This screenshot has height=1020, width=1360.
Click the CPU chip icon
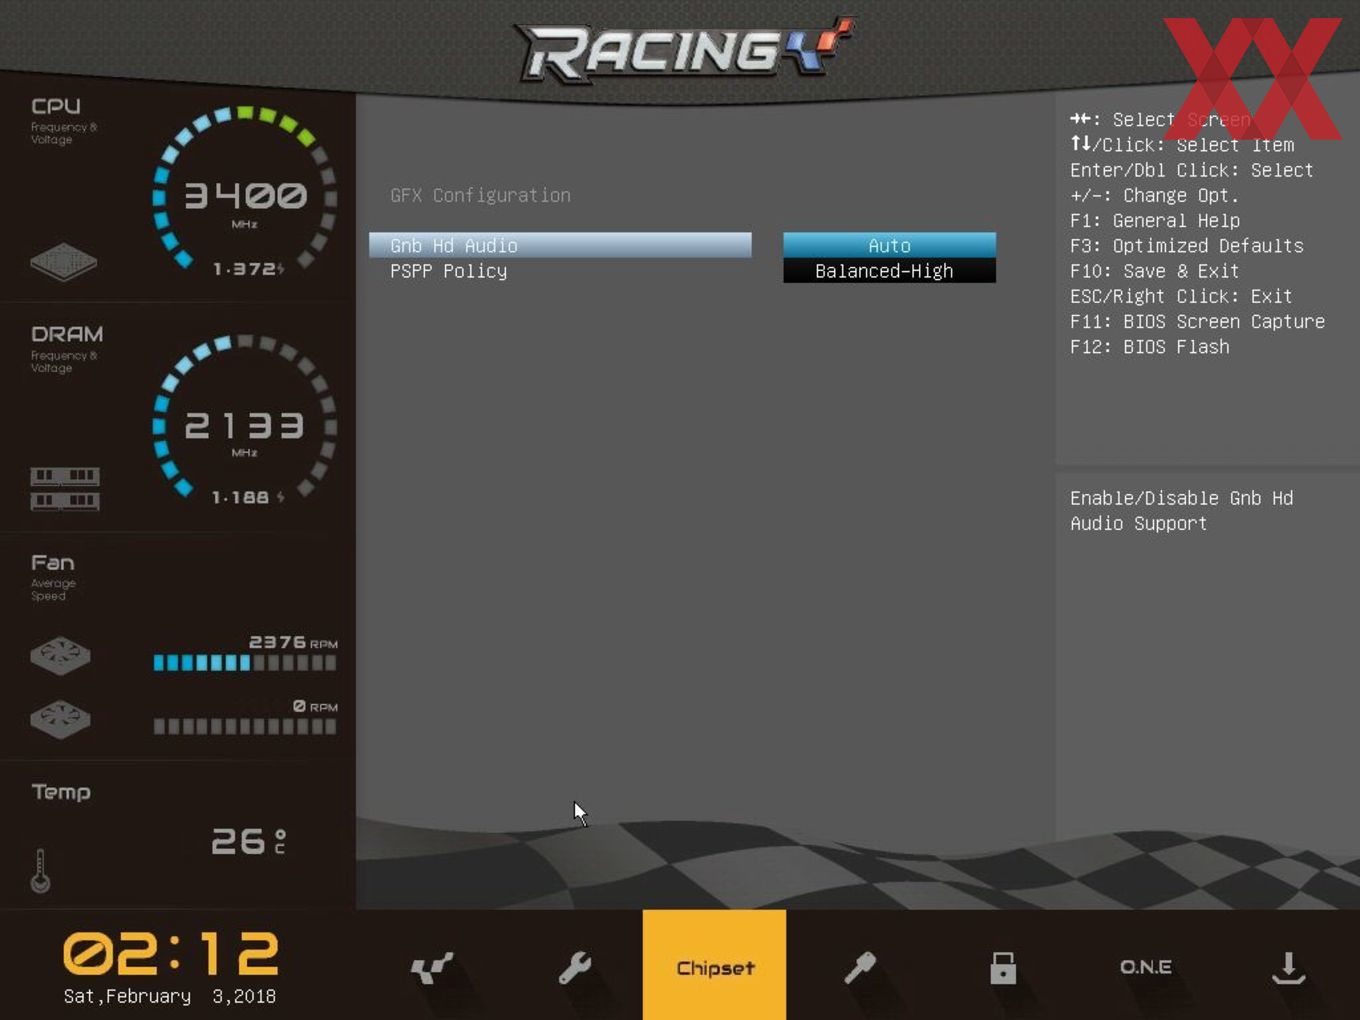pyautogui.click(x=63, y=261)
